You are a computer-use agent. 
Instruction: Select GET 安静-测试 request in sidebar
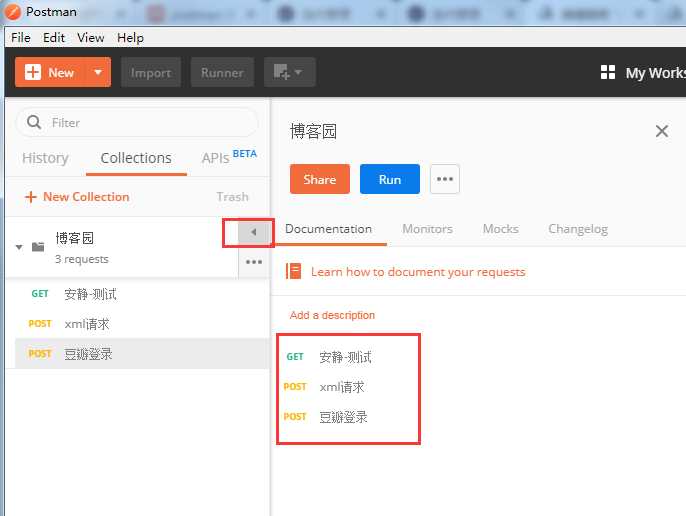point(142,294)
